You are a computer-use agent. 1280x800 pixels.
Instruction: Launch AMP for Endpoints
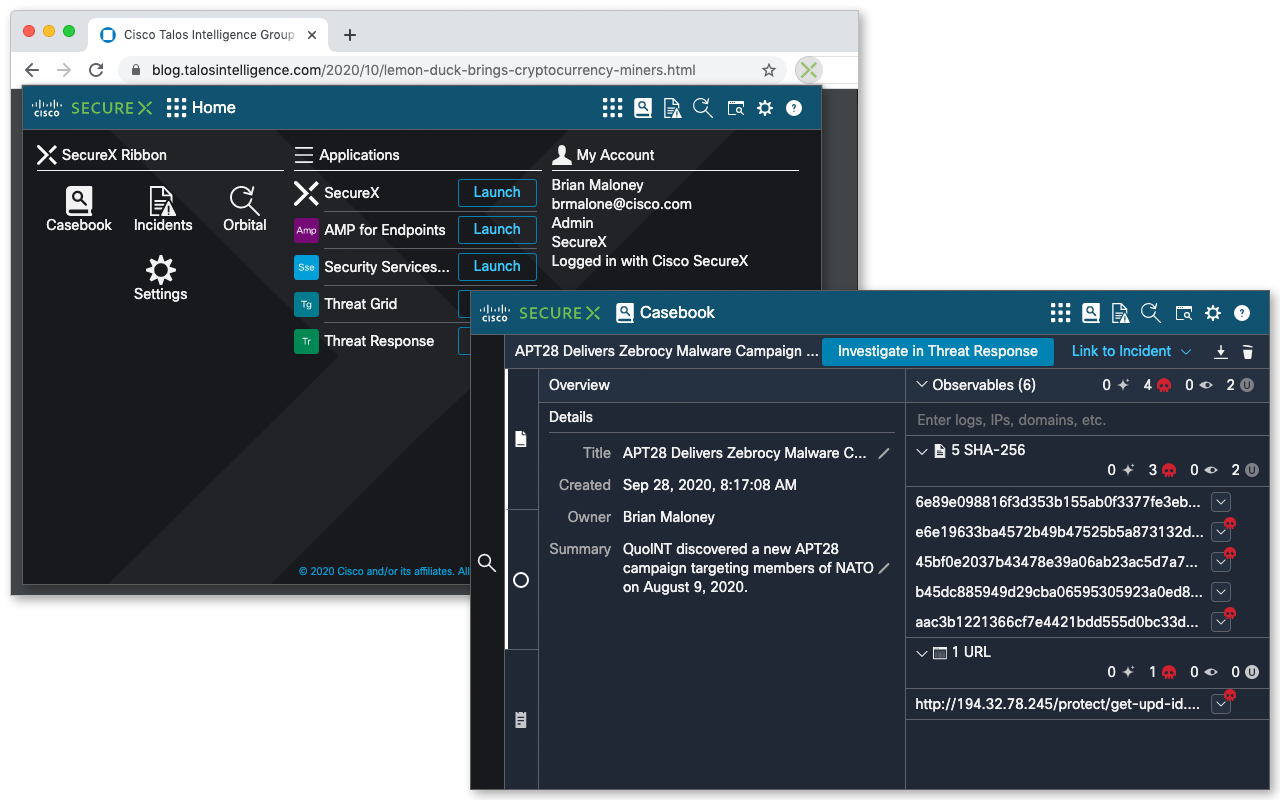point(497,229)
